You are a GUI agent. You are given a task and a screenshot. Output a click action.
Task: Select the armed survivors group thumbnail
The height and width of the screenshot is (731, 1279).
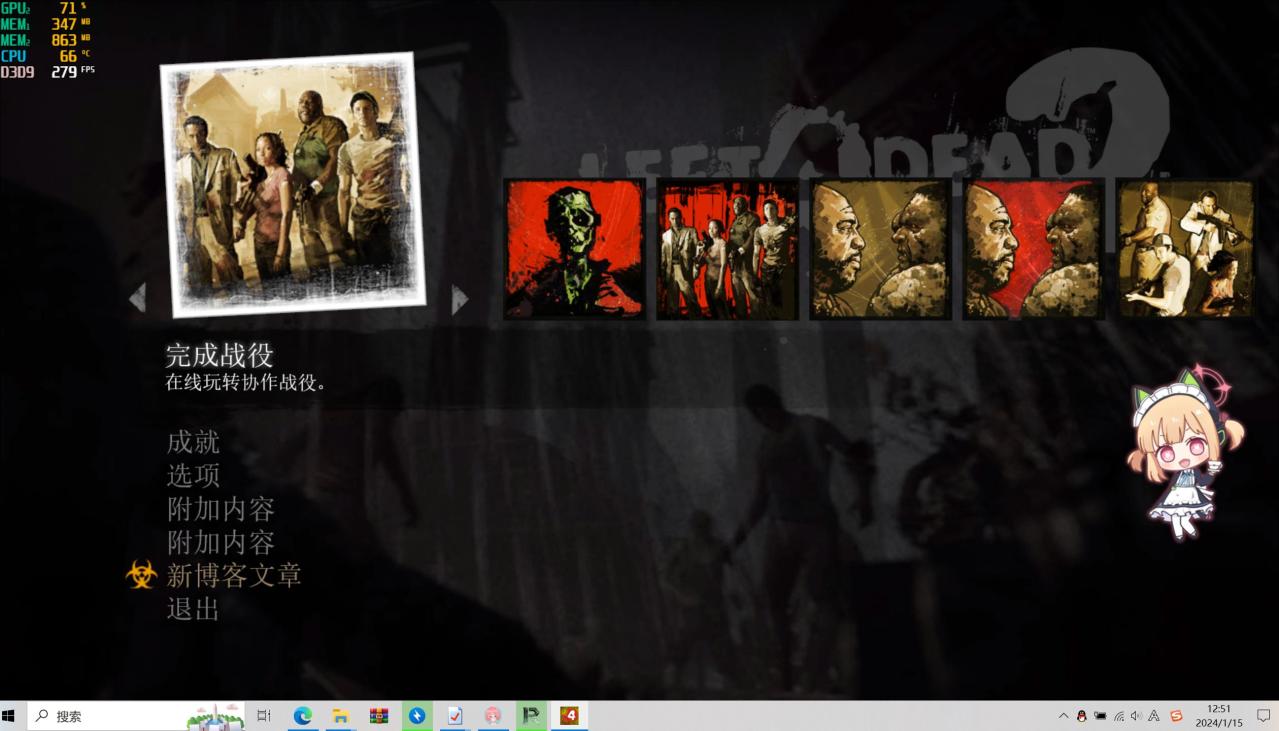tap(1186, 249)
